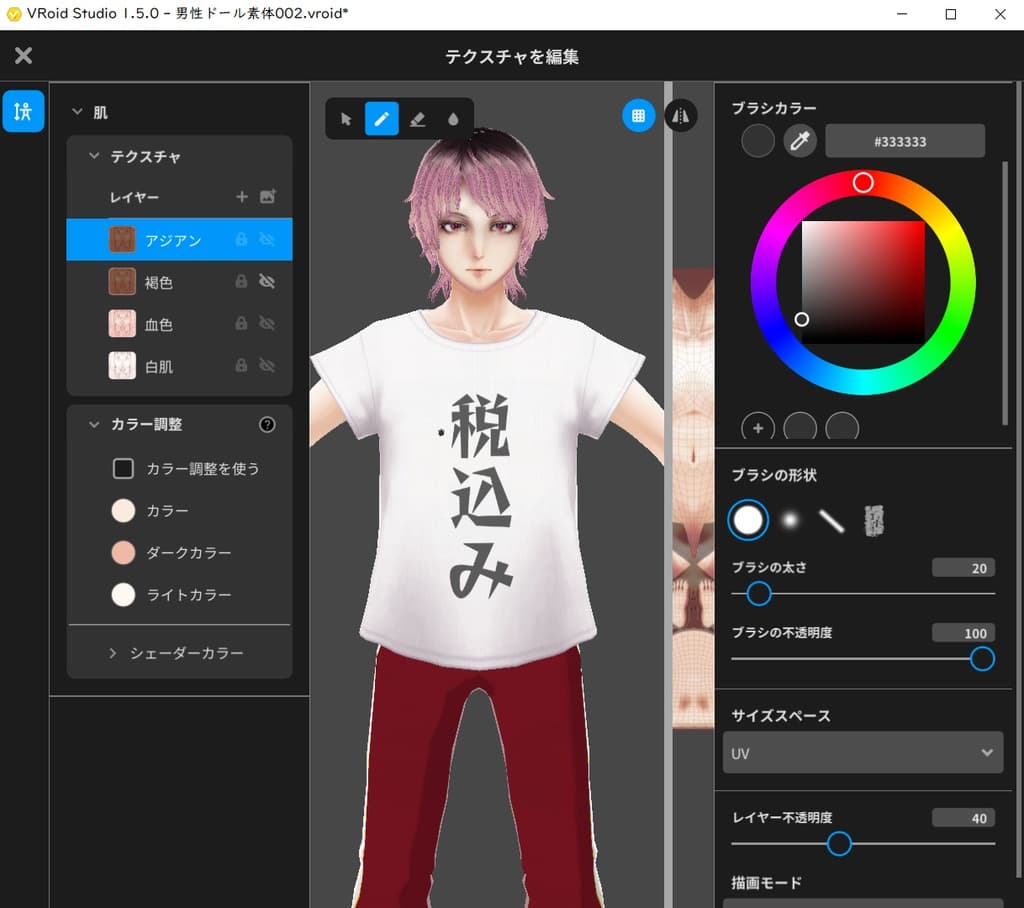Screen dimensions: 1024x908
Task: Add a new layer with the plus icon
Action: (x=240, y=197)
